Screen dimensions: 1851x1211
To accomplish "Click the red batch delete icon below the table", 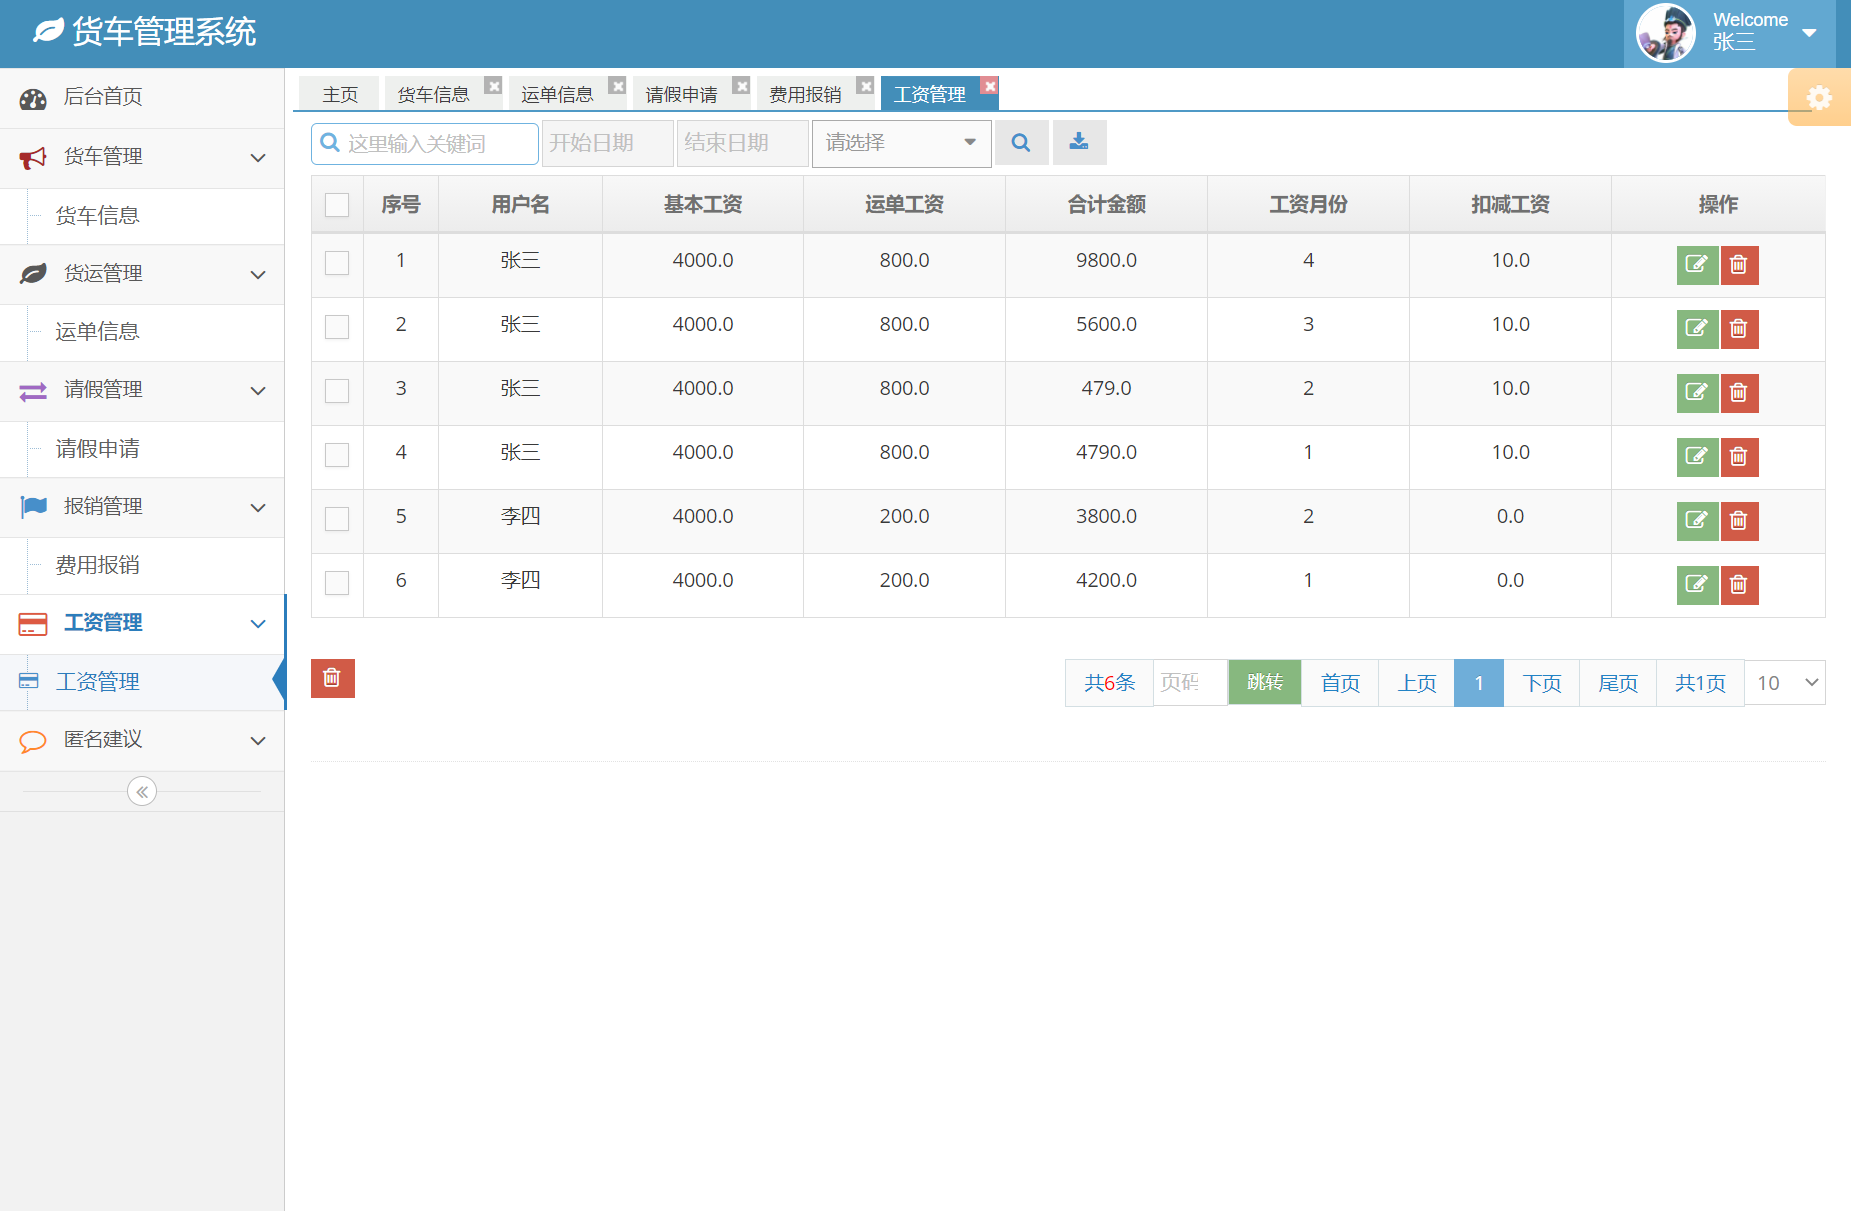I will point(332,678).
